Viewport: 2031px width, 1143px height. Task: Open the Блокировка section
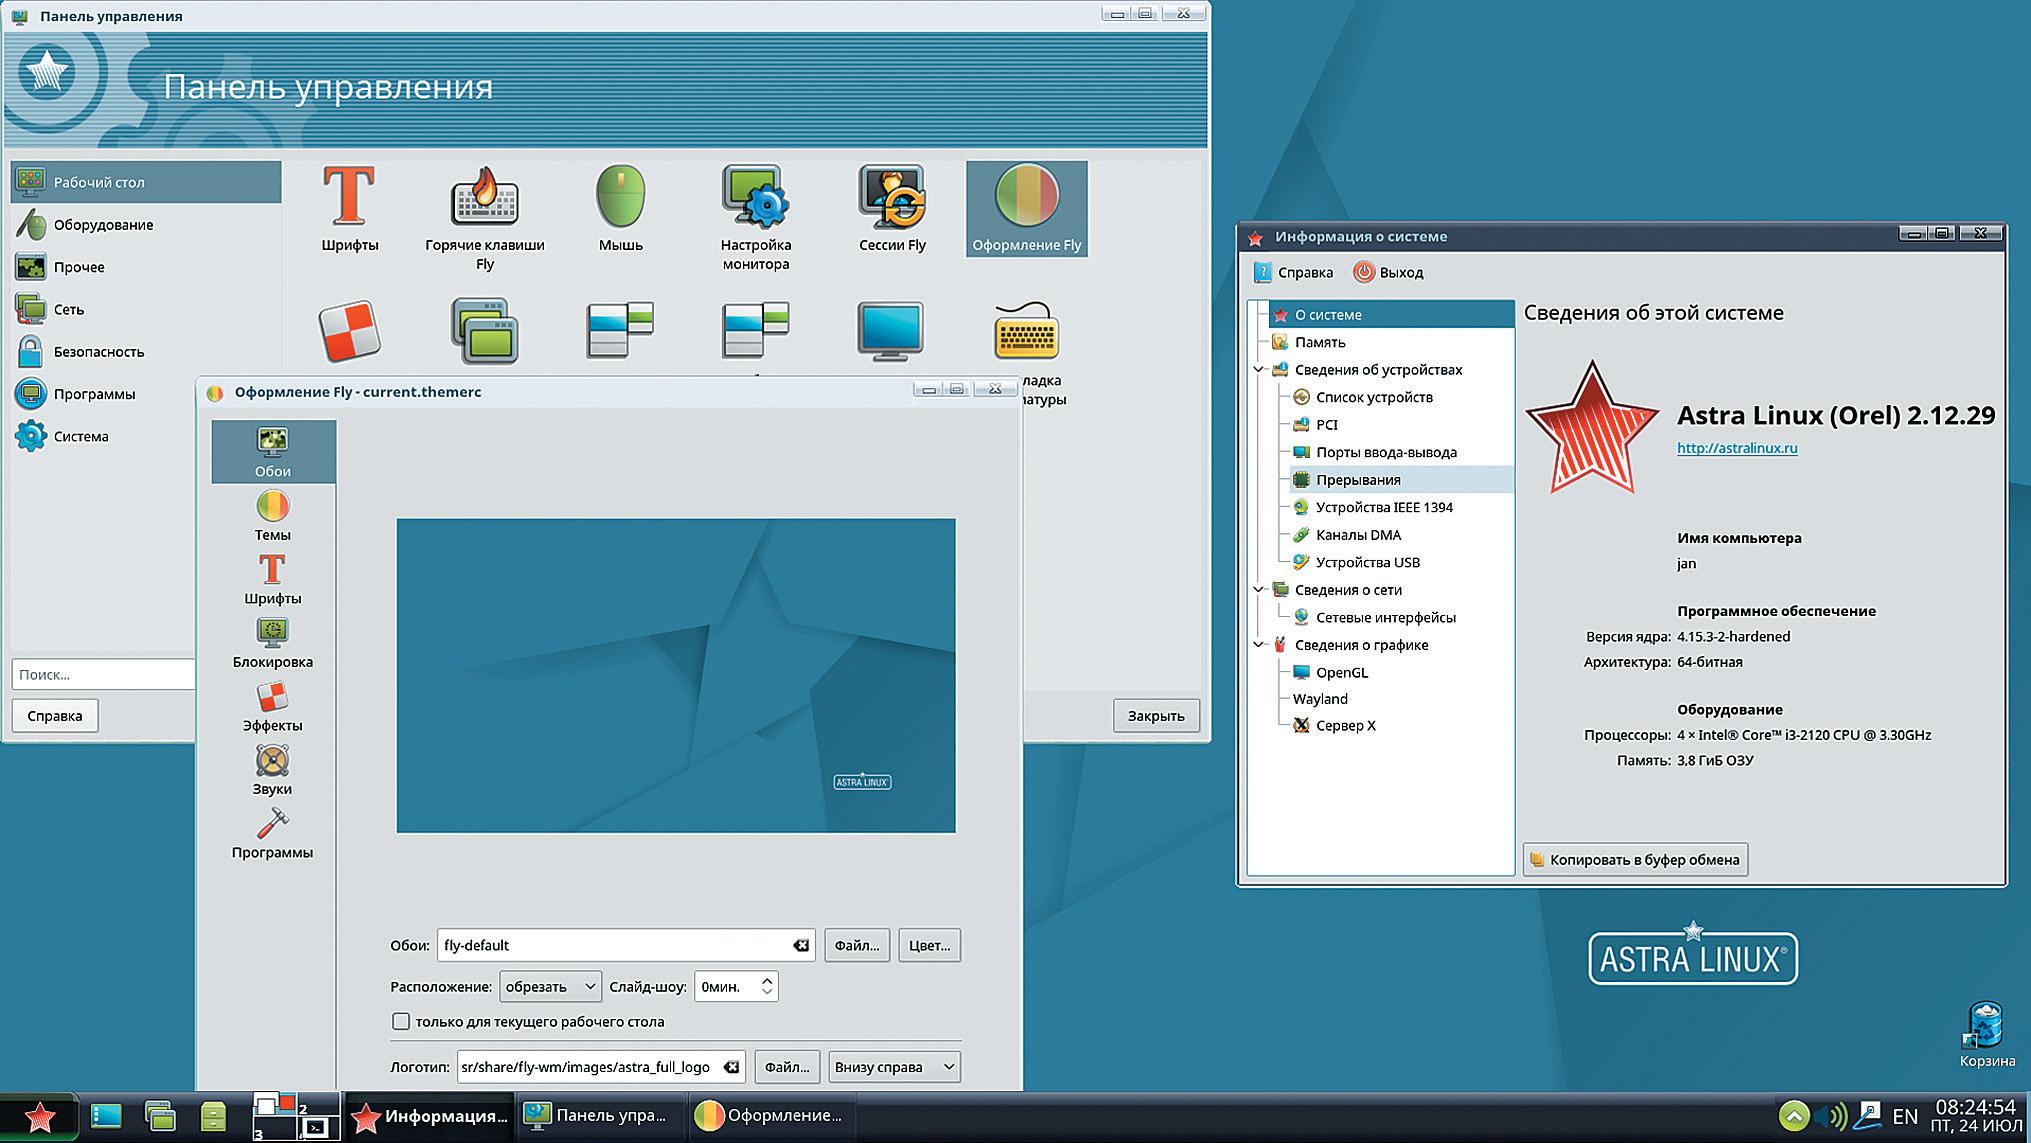(x=272, y=643)
